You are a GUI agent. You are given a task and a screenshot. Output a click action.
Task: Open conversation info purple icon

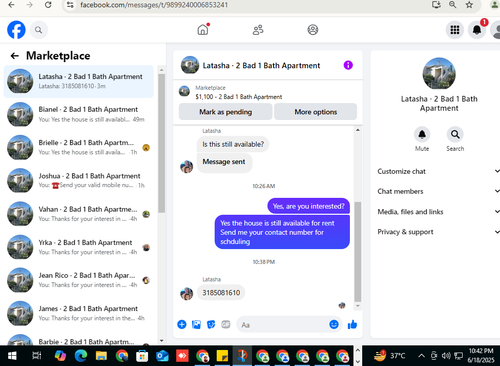click(348, 65)
